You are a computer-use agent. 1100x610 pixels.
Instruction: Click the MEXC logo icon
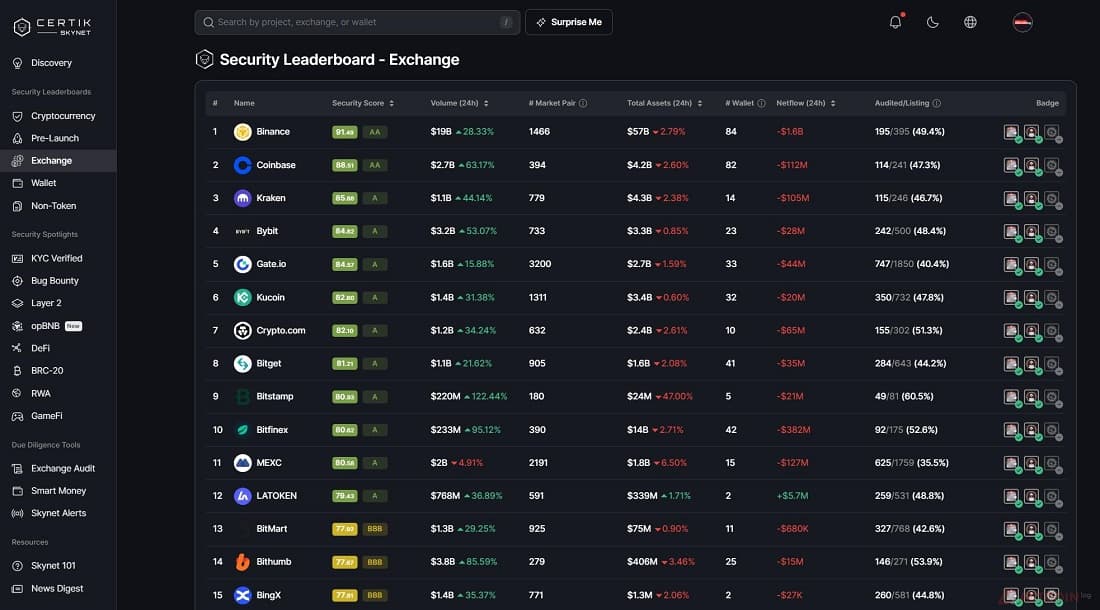click(x=243, y=463)
